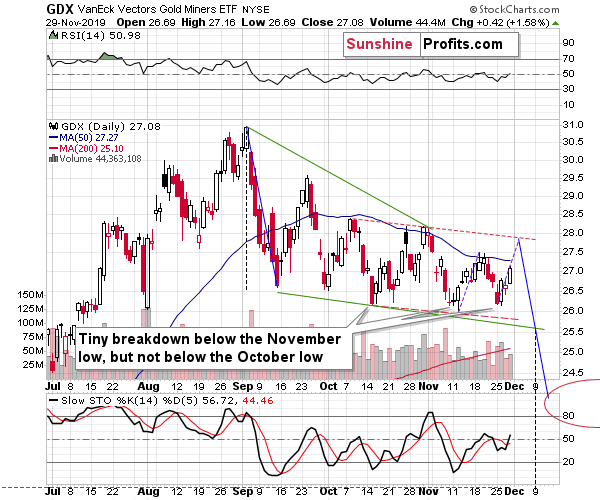Click the Oct label under the stochastic panel
This screenshot has width=600, height=500.
tap(328, 491)
